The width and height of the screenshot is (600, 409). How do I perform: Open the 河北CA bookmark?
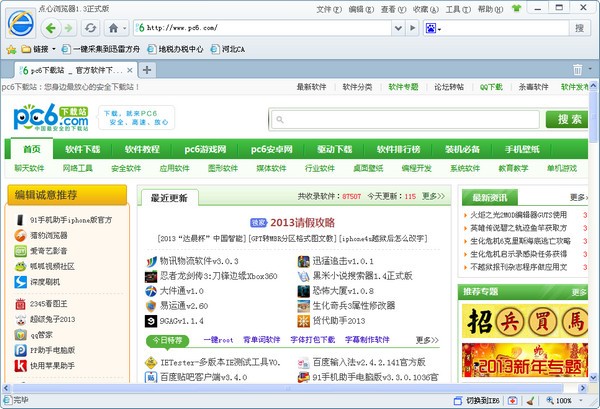tap(228, 49)
